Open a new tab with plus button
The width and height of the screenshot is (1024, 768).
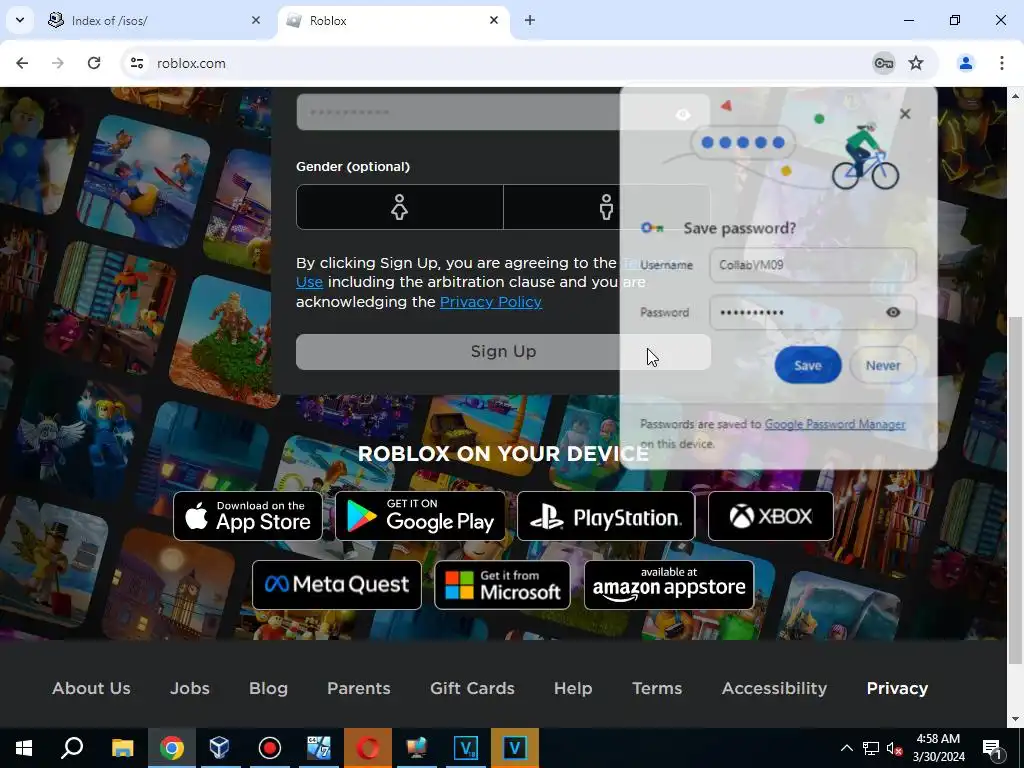pos(530,20)
